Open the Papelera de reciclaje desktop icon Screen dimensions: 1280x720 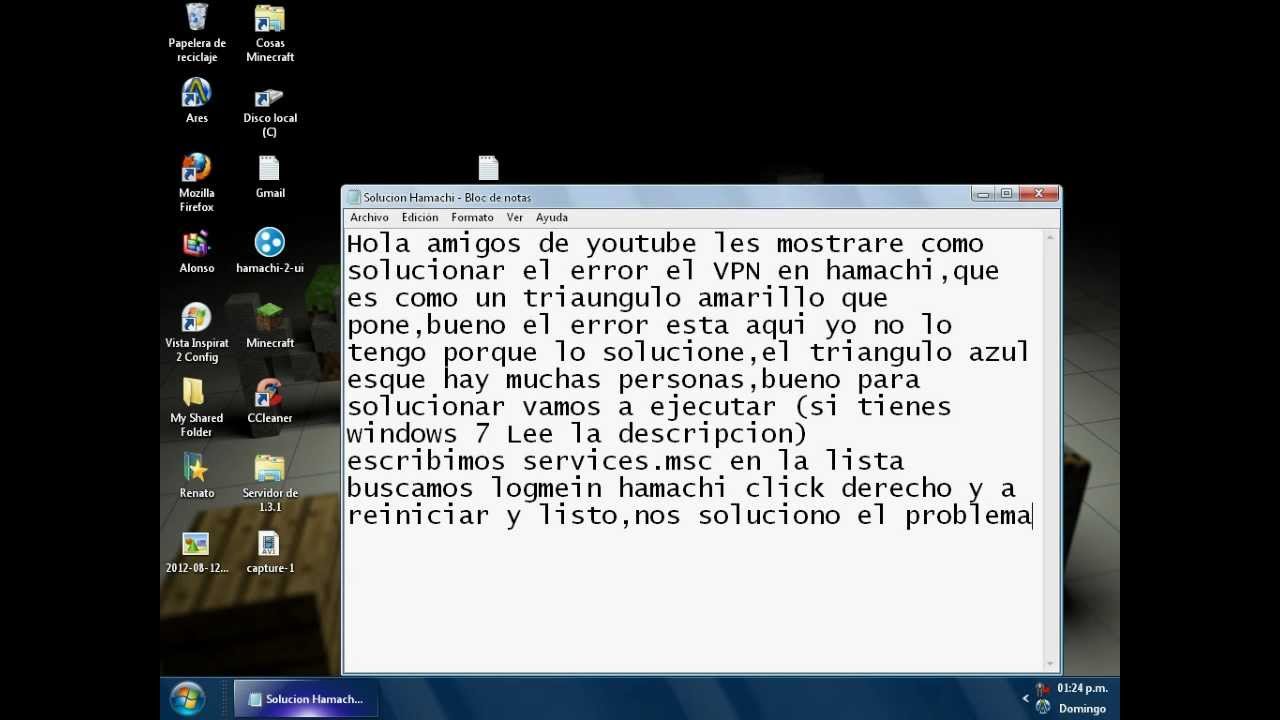197,33
